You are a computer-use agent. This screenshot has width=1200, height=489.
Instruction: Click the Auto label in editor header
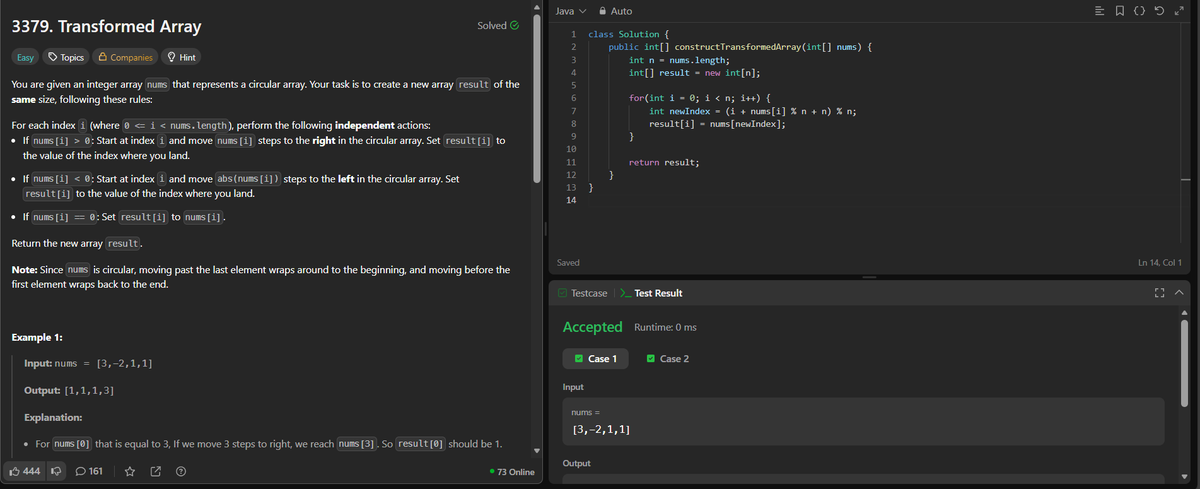click(x=621, y=11)
